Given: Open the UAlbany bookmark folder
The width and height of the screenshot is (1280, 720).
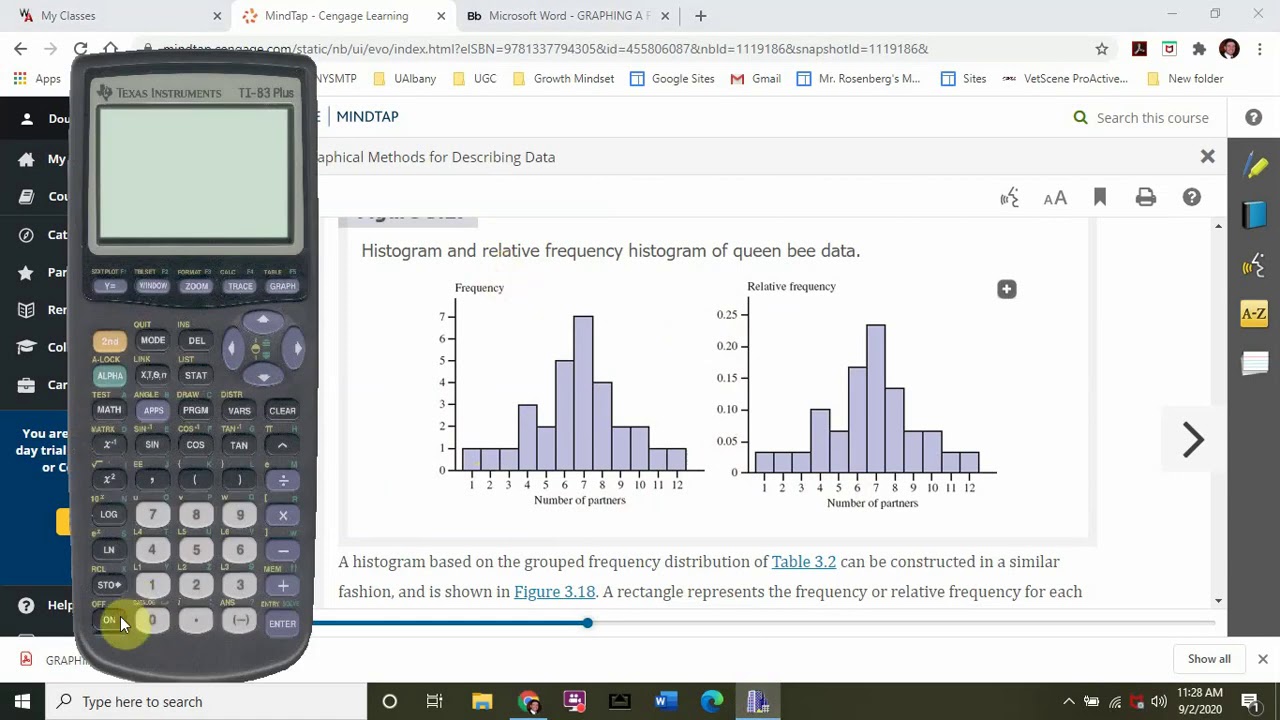Looking at the screenshot, I should click(x=404, y=79).
